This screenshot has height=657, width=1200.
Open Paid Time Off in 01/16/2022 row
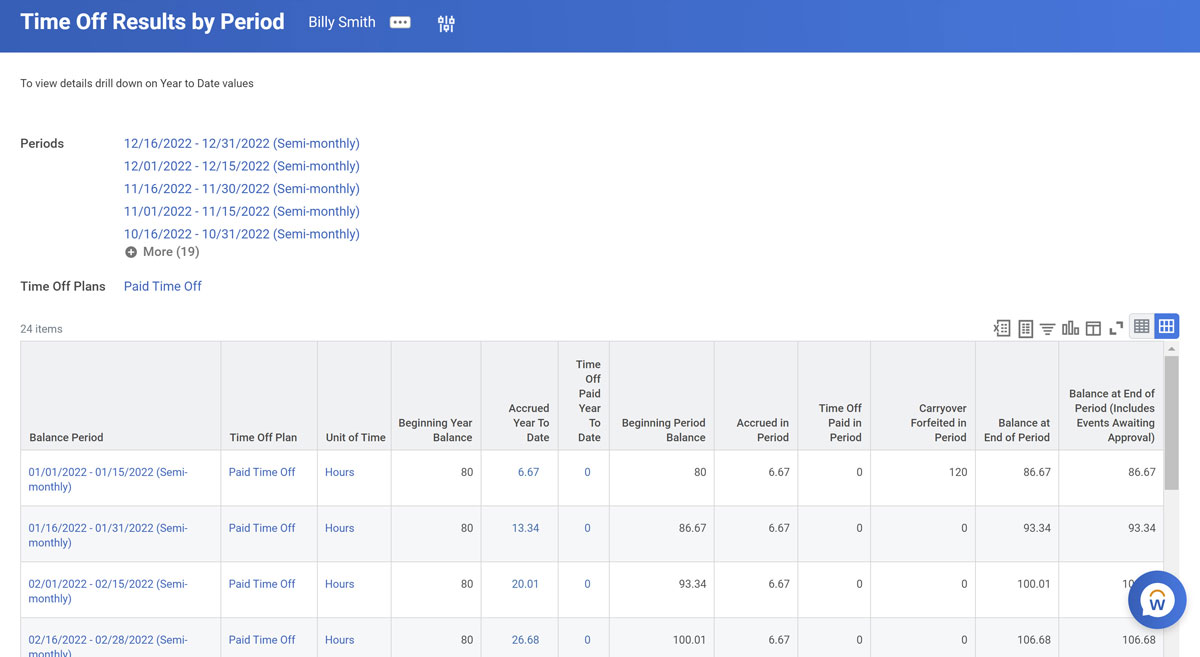[x=262, y=528]
